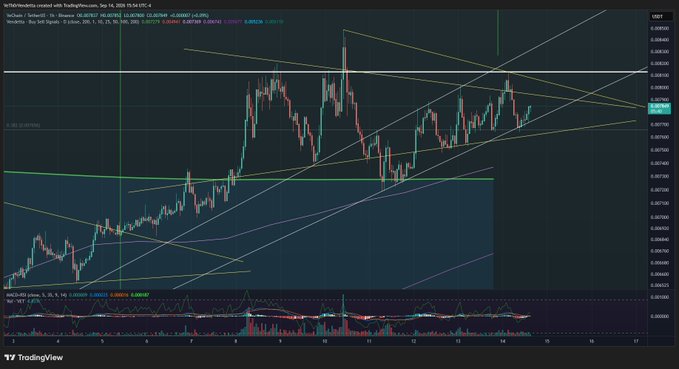Screen dimensions: 679x369
Task: Click date 12 on the time axis
Action: click(414, 341)
